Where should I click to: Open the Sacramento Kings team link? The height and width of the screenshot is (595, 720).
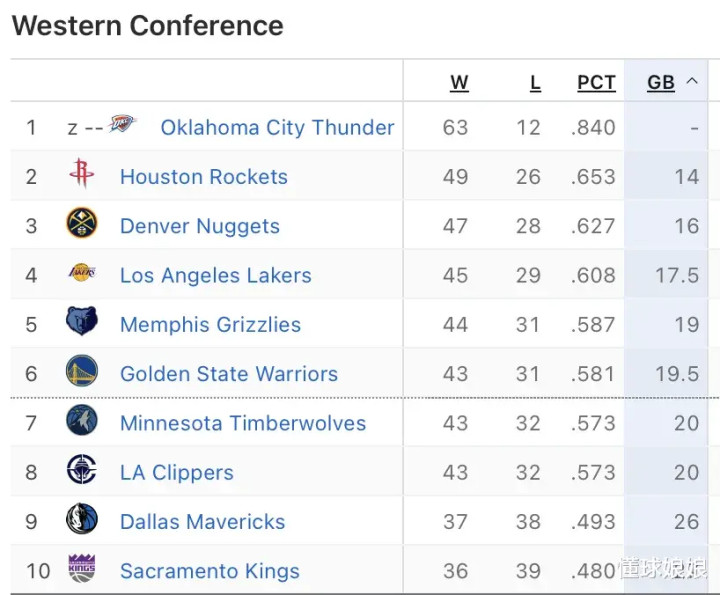[x=210, y=571]
